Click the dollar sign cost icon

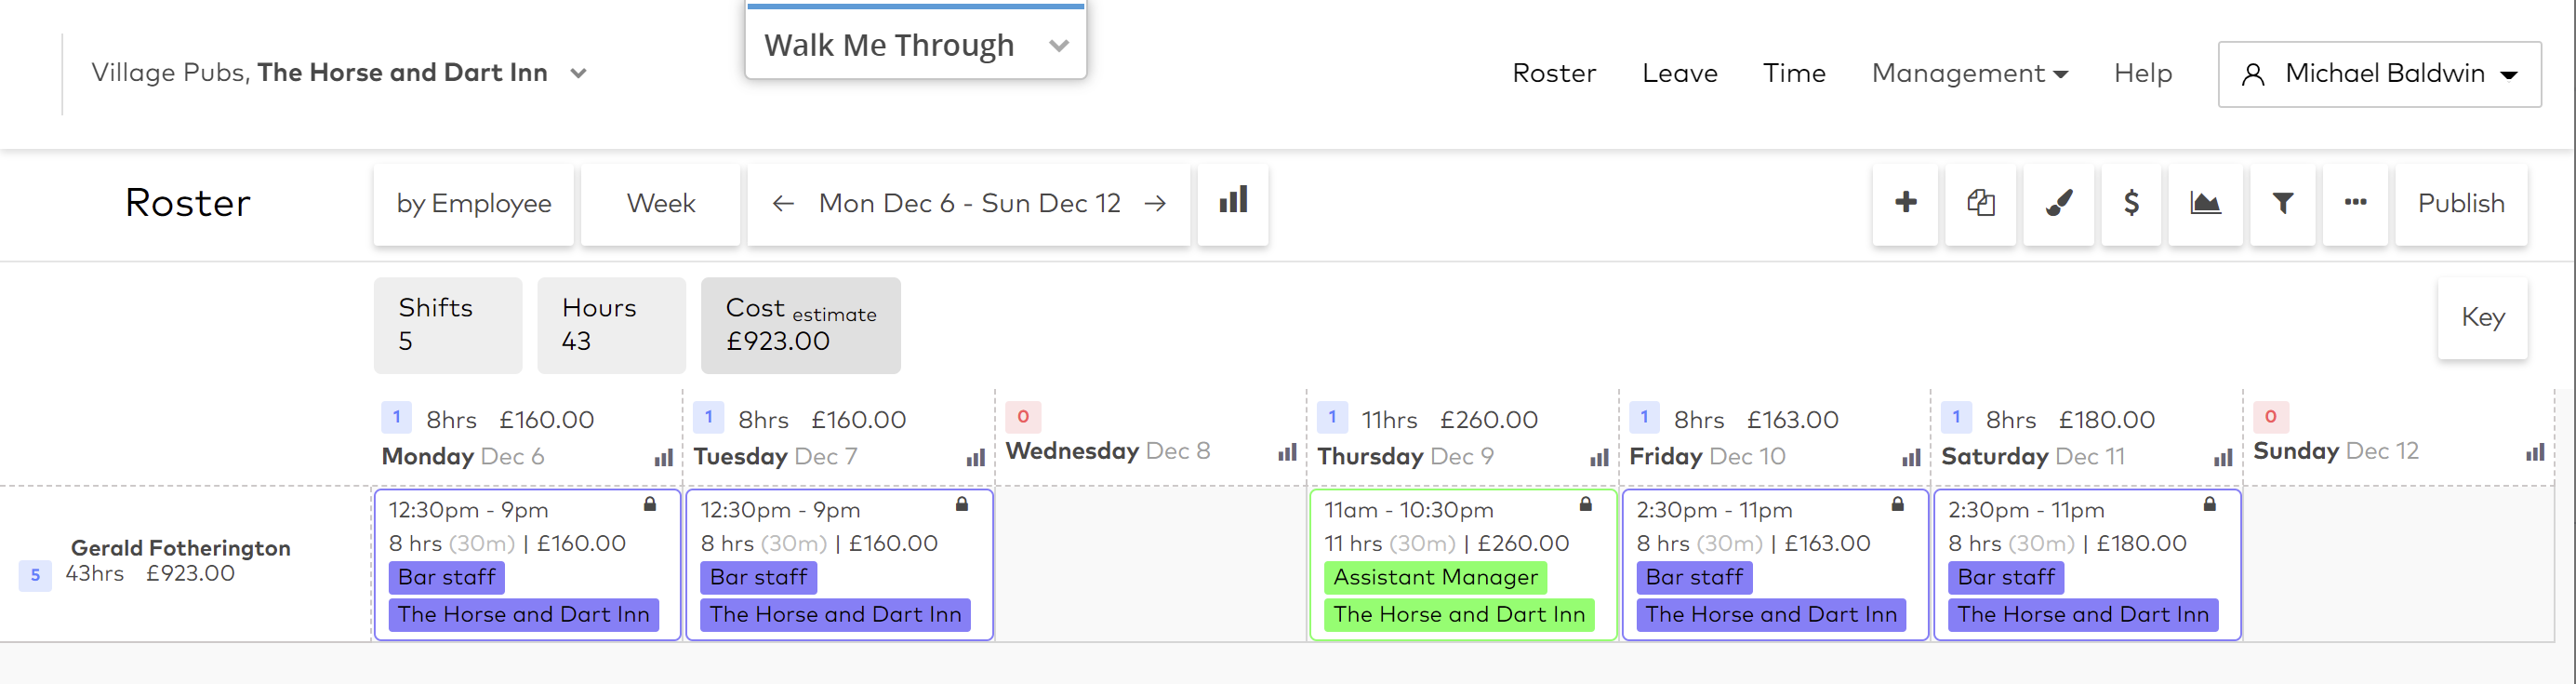[2131, 203]
